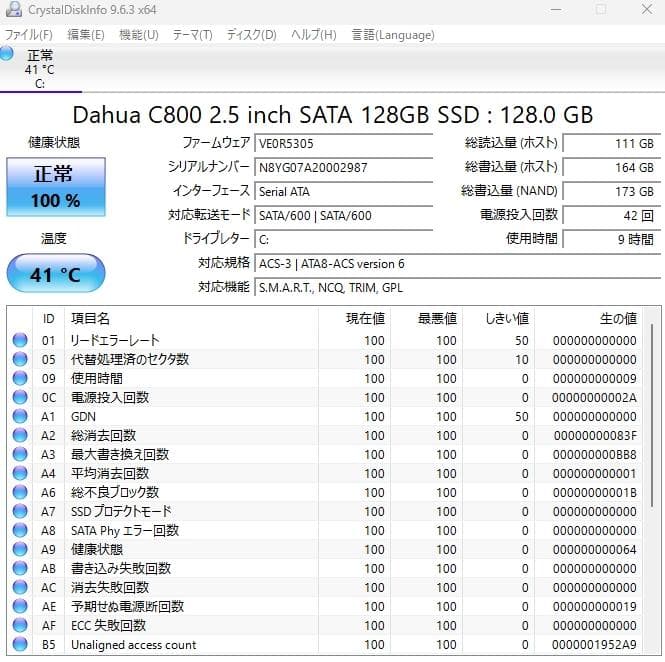Click the 電源投入回数 value 42 回
This screenshot has height=662, width=665.
point(612,215)
